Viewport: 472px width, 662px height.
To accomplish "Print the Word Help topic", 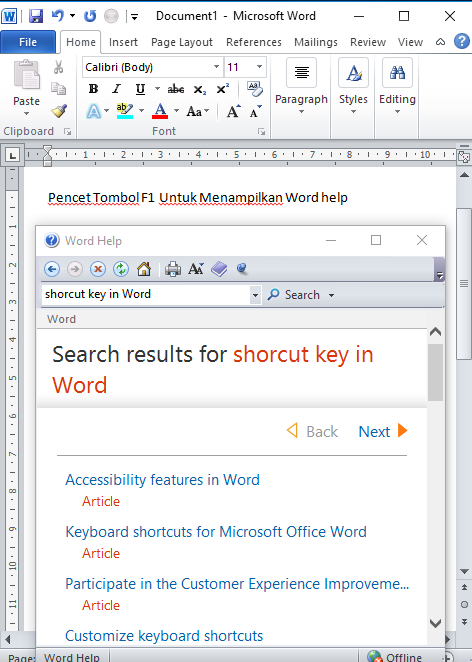I will tap(173, 269).
